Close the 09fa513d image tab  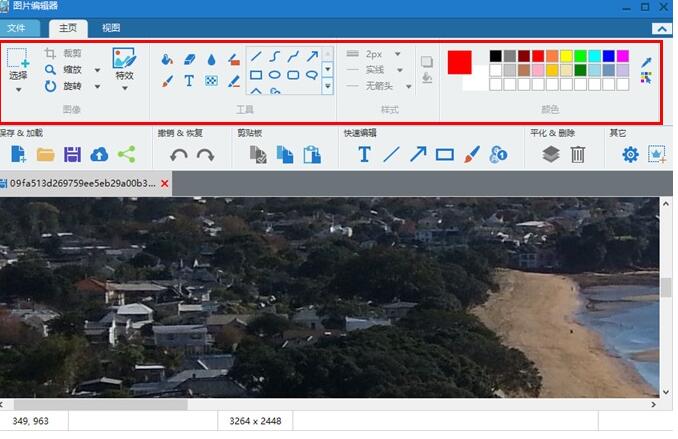tap(165, 184)
